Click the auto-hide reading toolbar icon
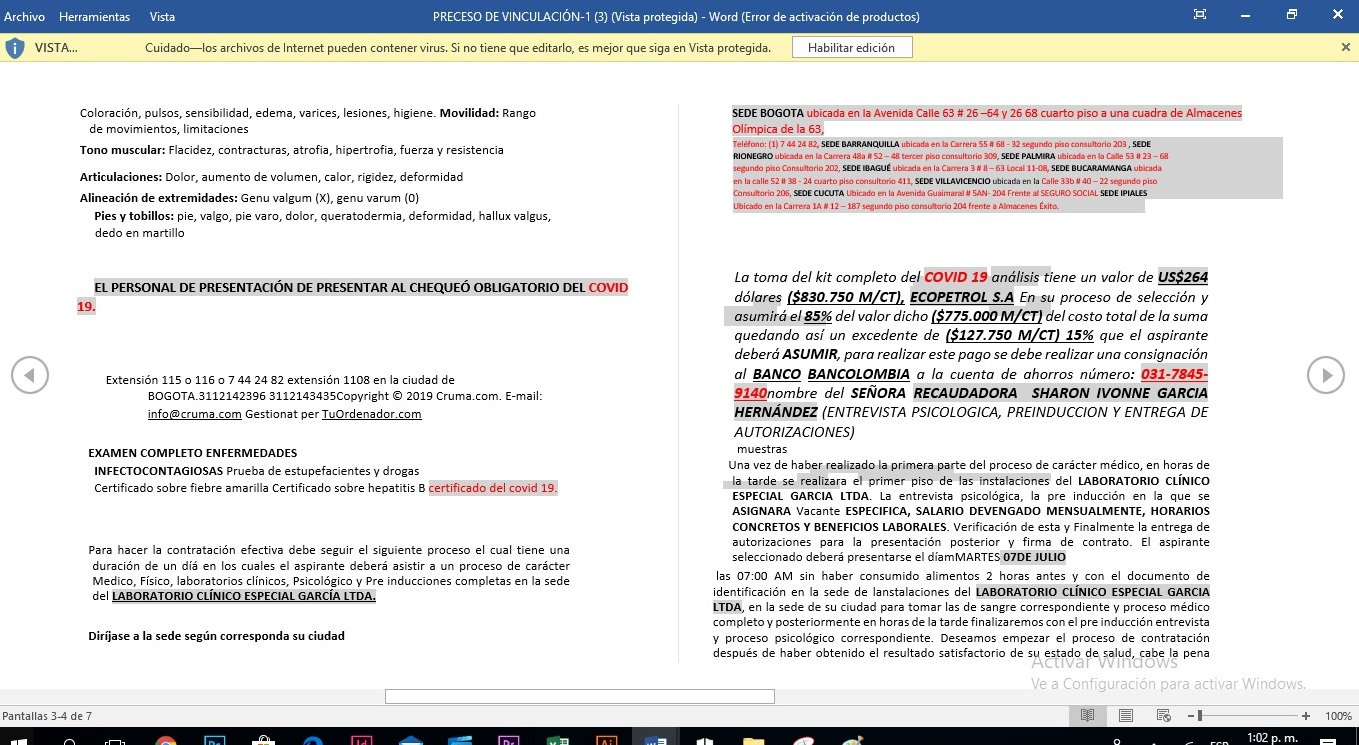 pos(1200,15)
